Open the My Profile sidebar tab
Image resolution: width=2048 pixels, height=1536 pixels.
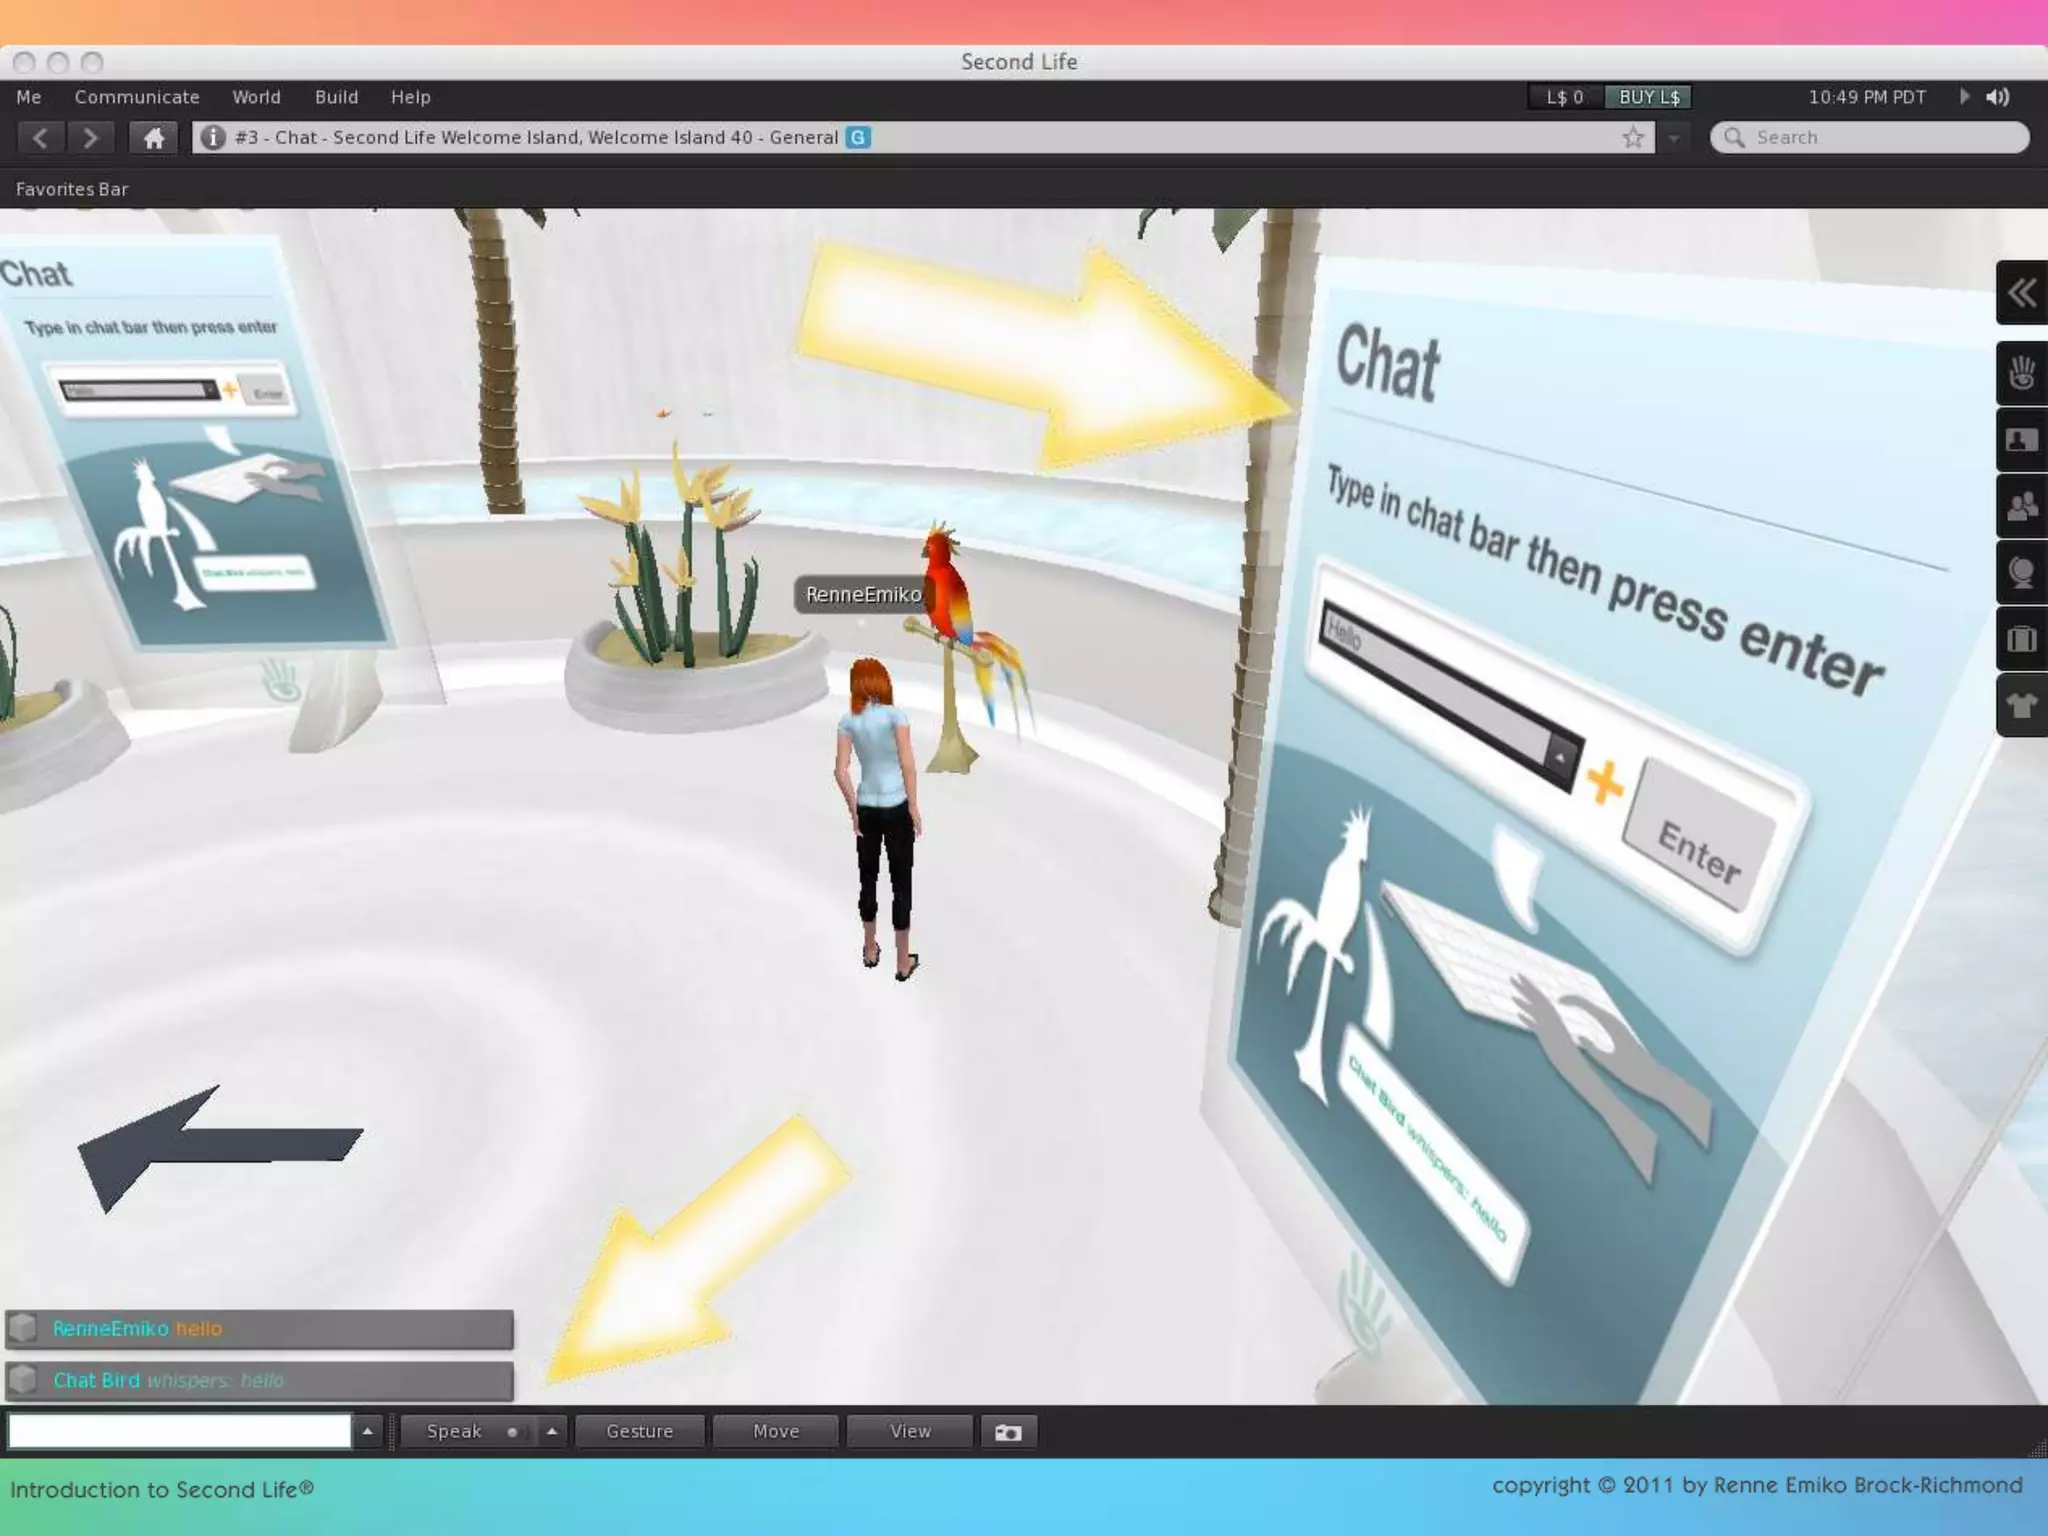(2021, 440)
